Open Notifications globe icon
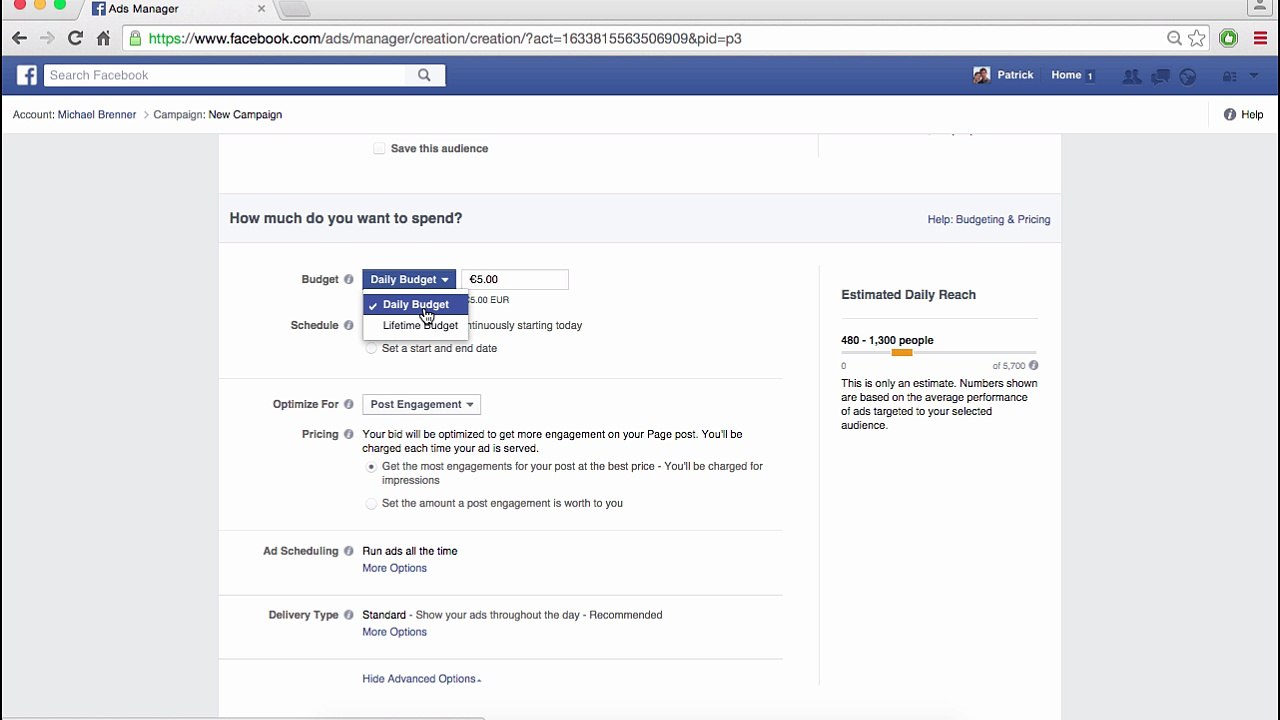The image size is (1280, 720). (1188, 76)
